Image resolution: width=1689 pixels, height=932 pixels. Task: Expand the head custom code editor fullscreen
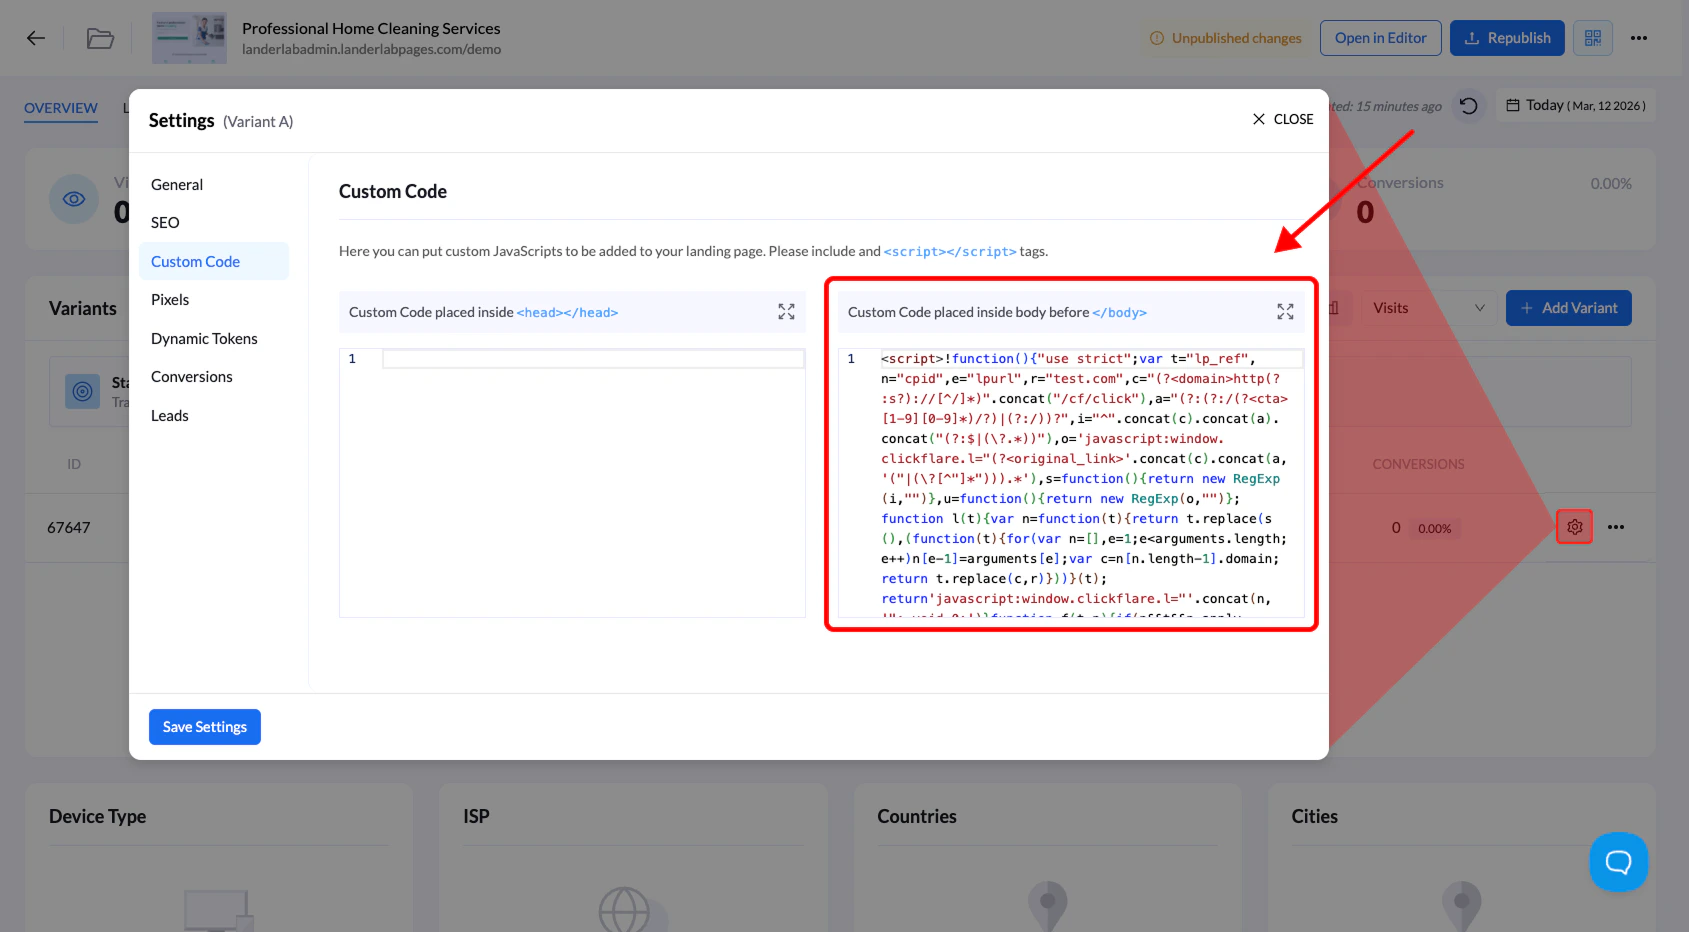tap(786, 312)
